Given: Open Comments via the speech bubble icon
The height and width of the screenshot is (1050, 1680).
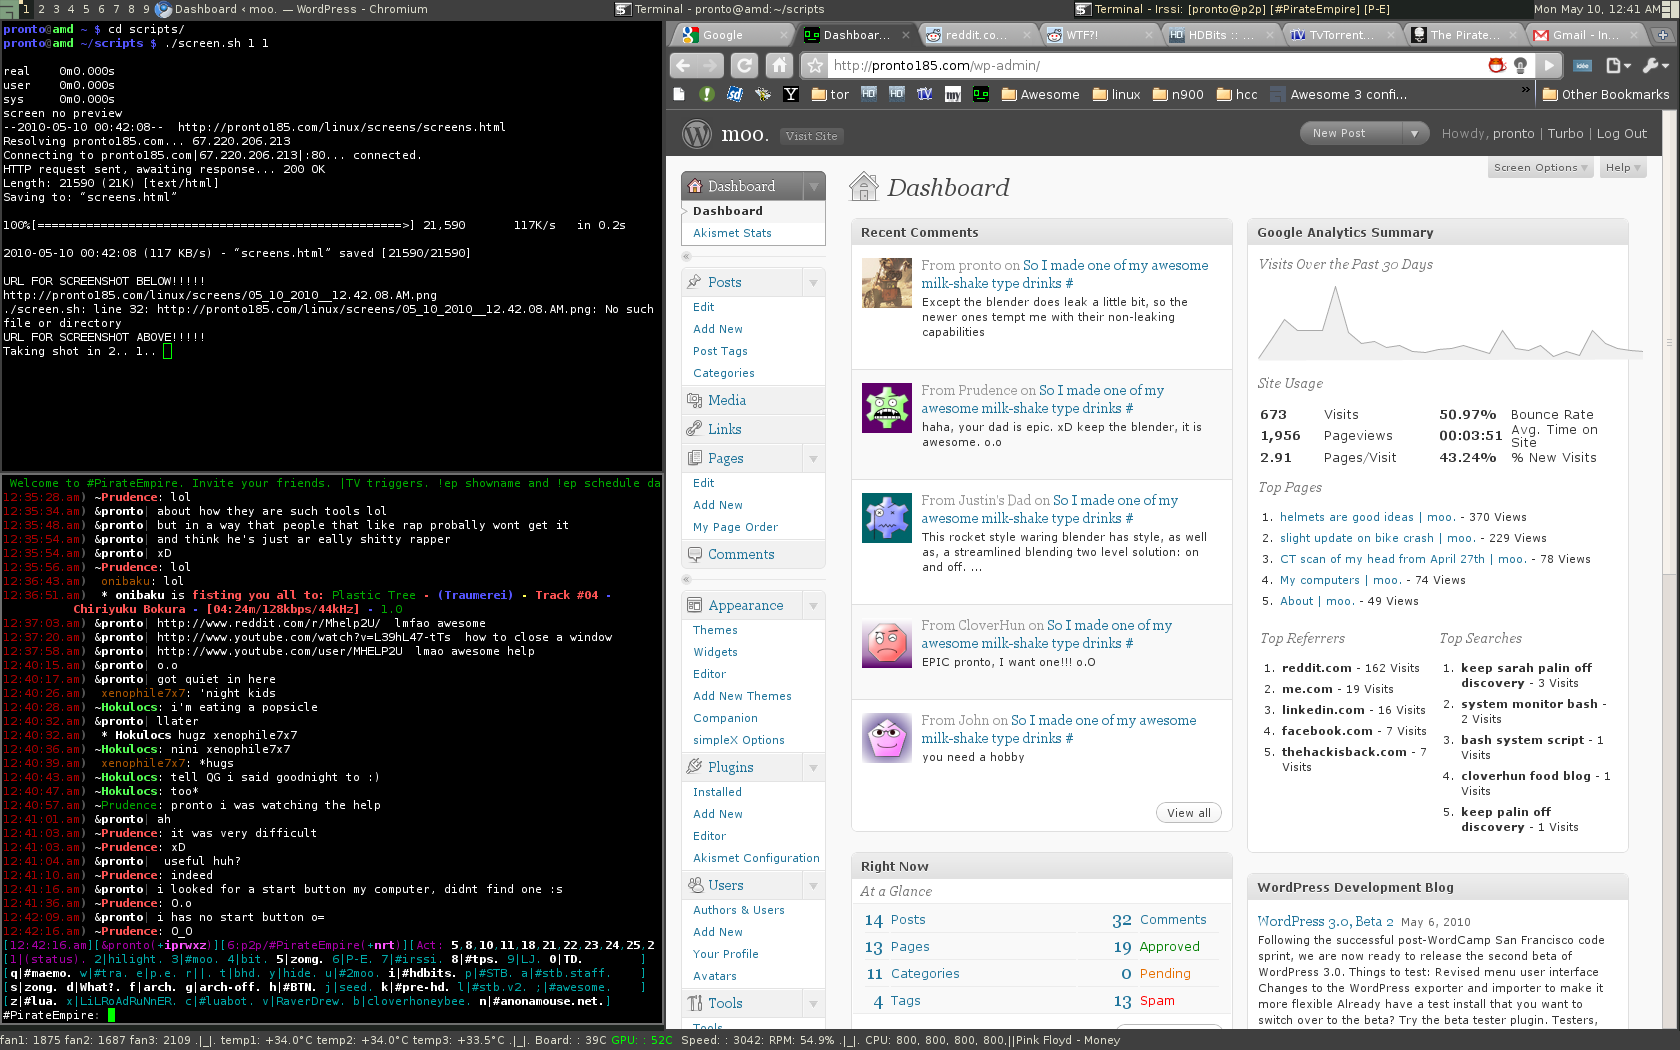Looking at the screenshot, I should (x=695, y=554).
